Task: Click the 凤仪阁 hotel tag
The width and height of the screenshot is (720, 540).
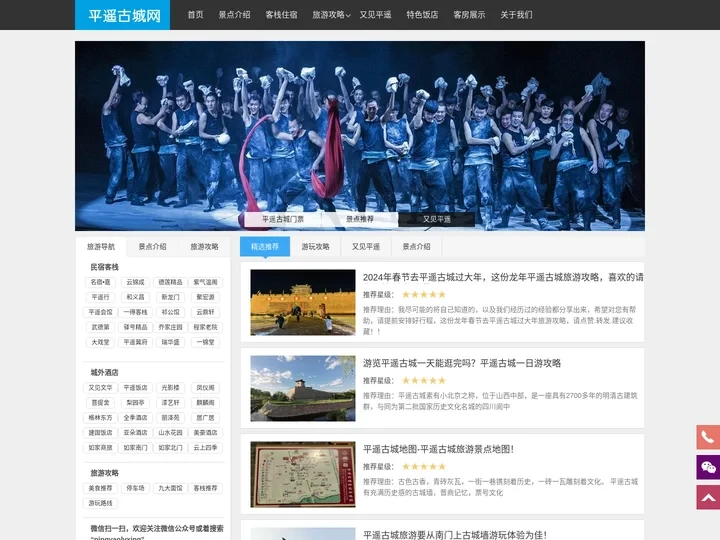Action: 205,388
